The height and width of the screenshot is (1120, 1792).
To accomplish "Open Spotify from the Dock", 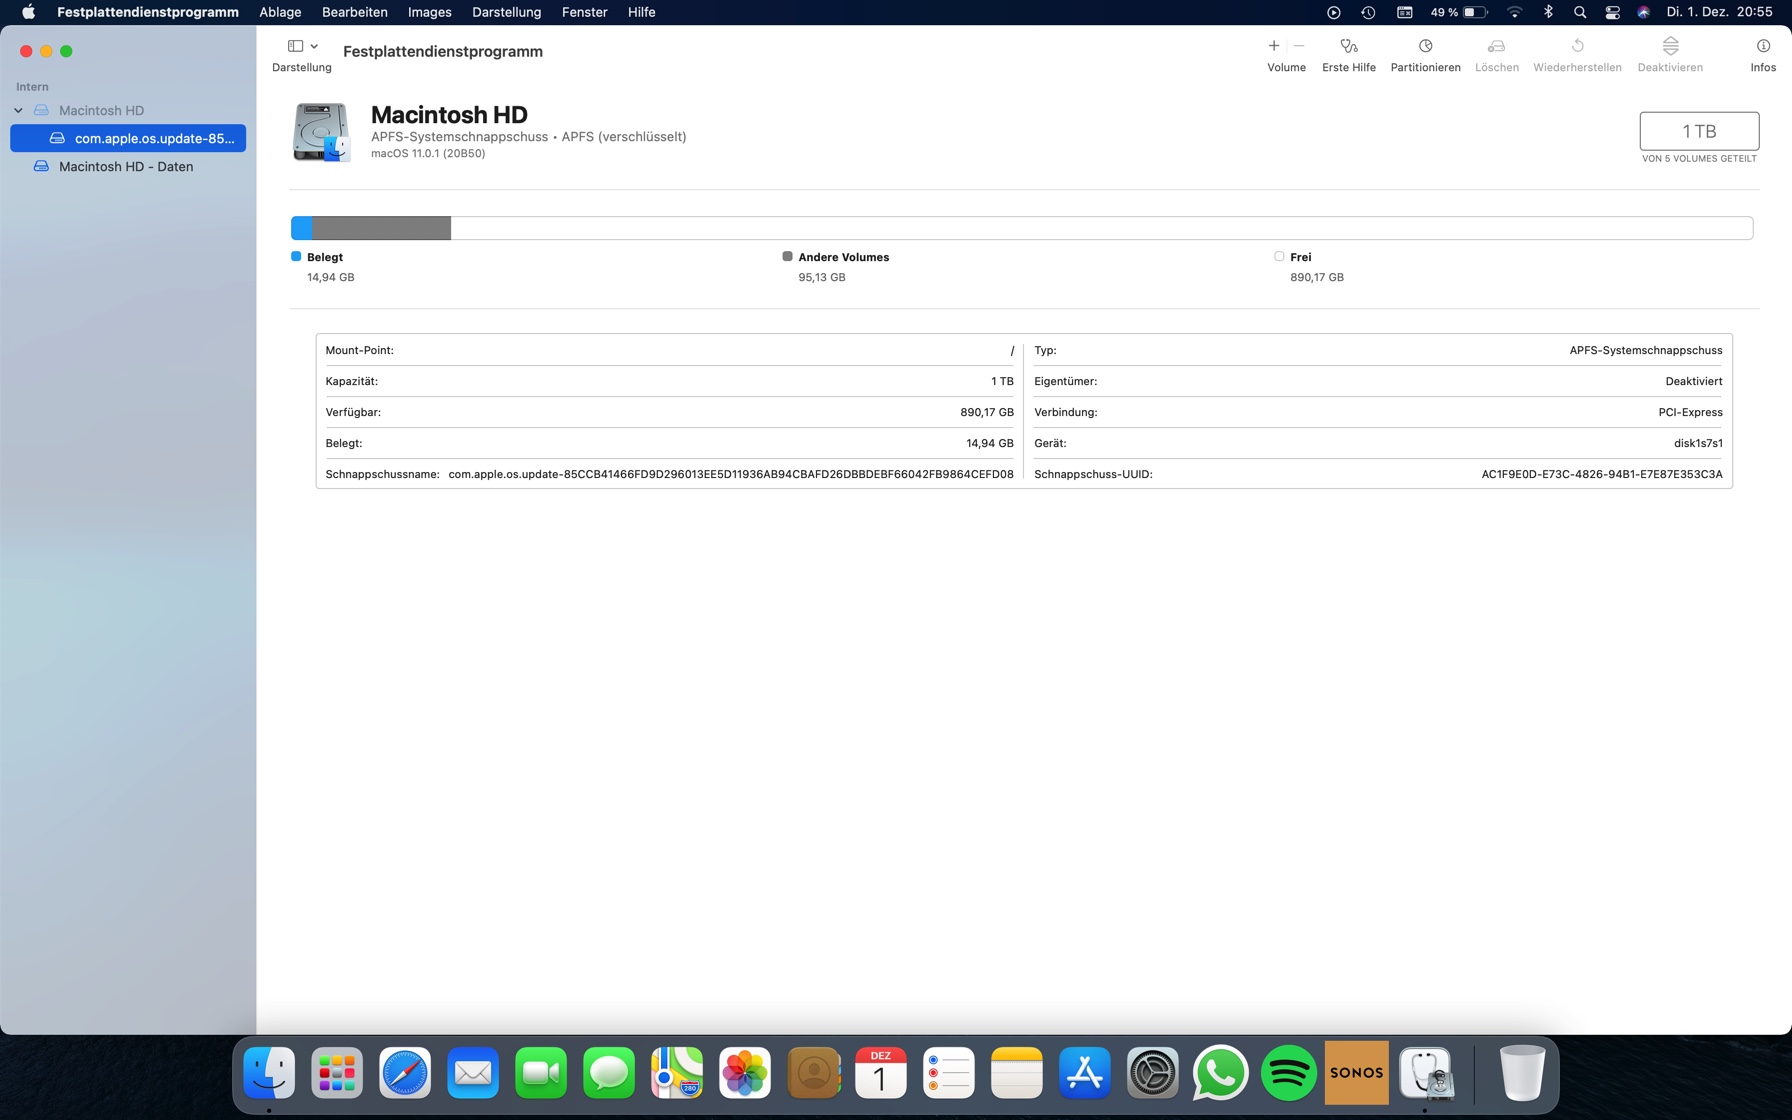I will [1289, 1073].
